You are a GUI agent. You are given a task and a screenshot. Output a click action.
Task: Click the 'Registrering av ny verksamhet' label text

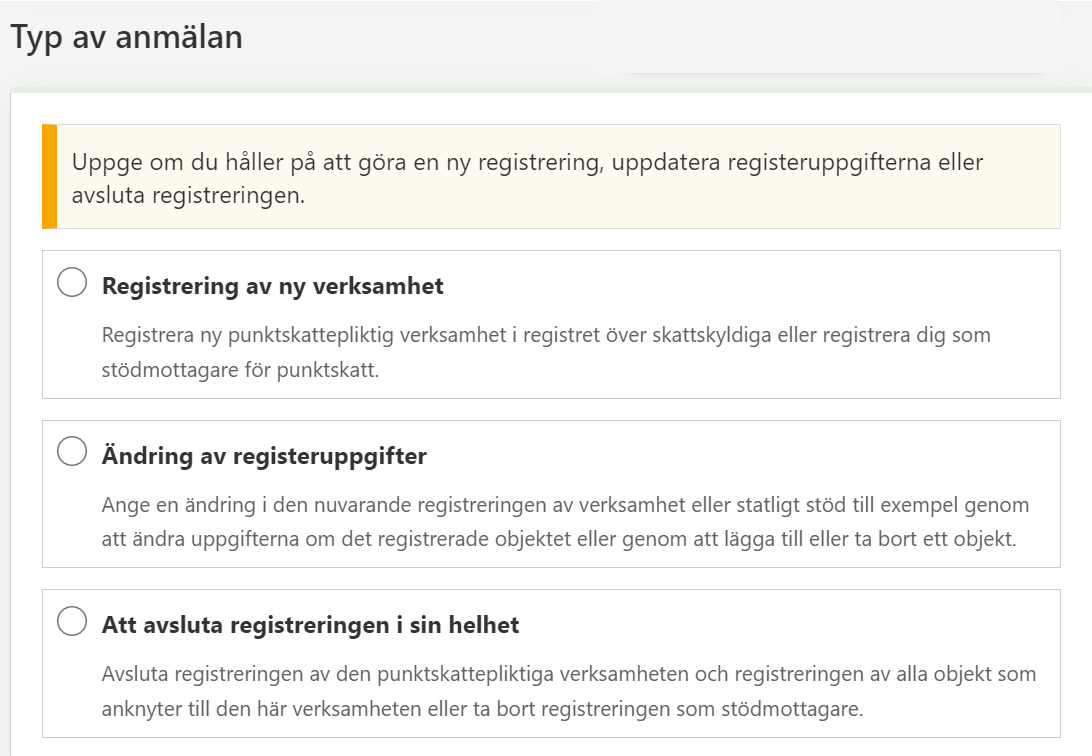[x=272, y=286]
